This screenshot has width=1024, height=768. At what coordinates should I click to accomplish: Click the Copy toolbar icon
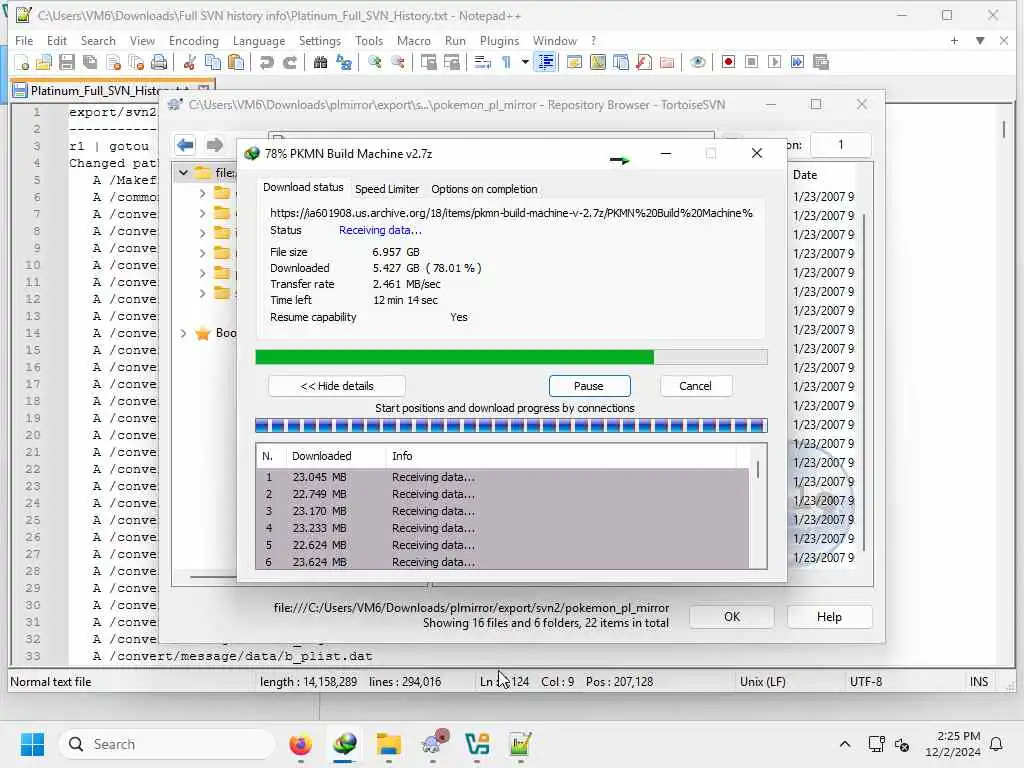pos(213,63)
